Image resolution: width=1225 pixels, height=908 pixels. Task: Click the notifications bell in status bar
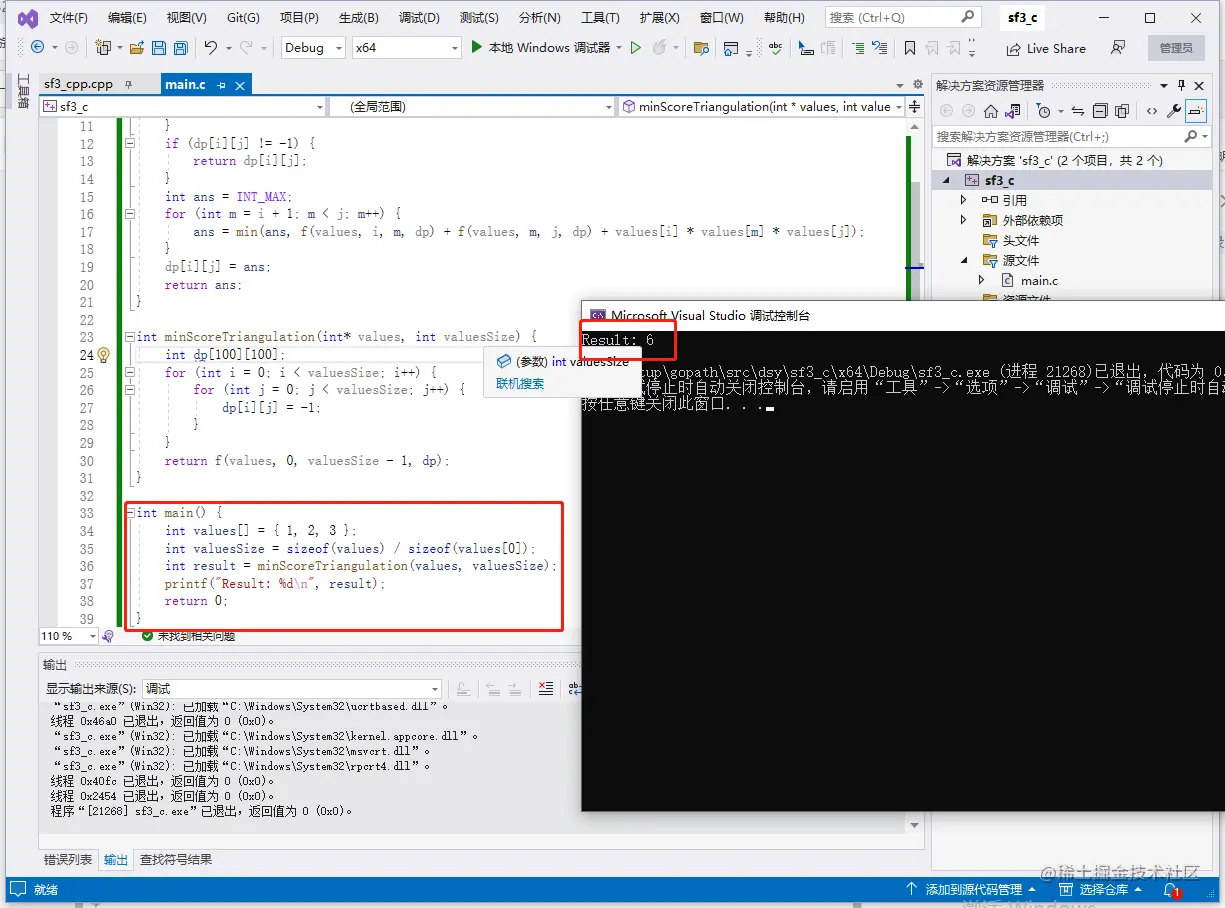pos(1171,889)
